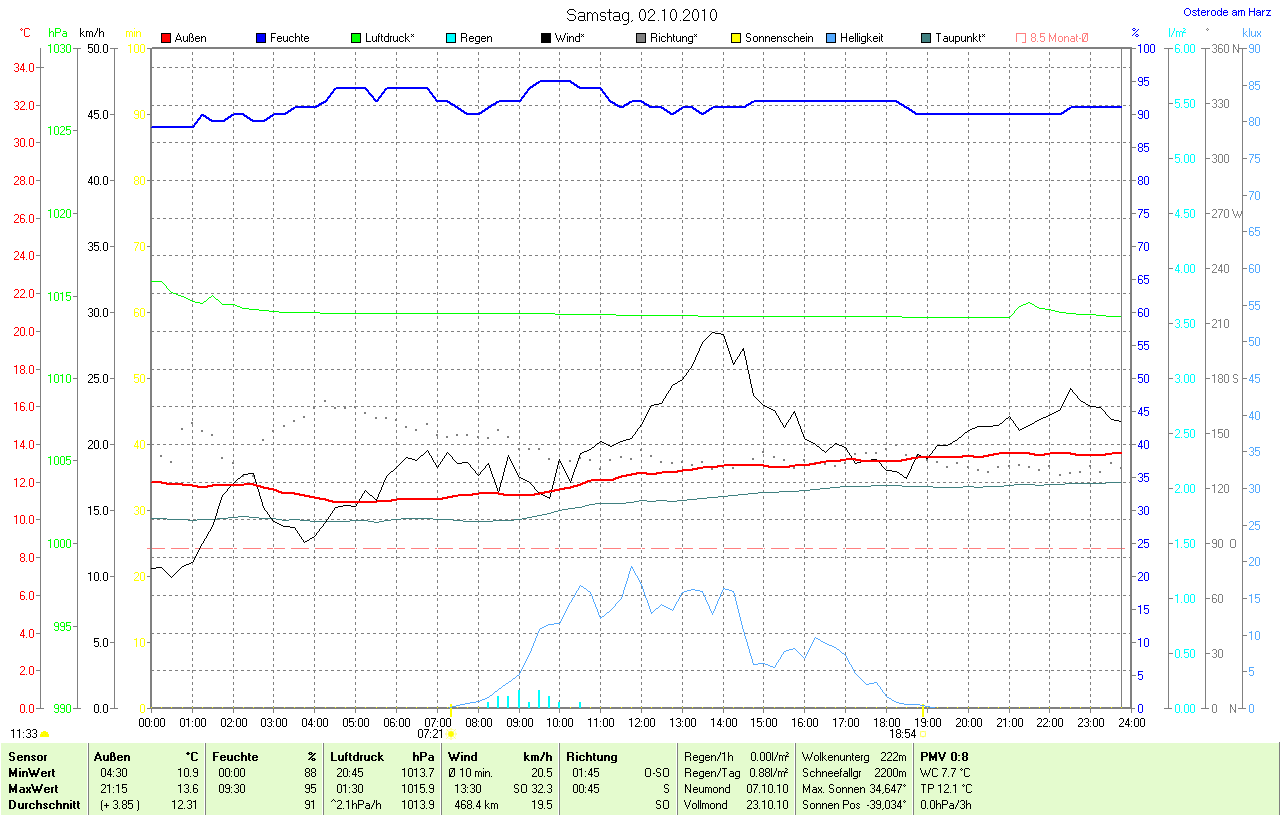Click the Durchschnitt row label
This screenshot has width=1280, height=815.
coord(44,805)
